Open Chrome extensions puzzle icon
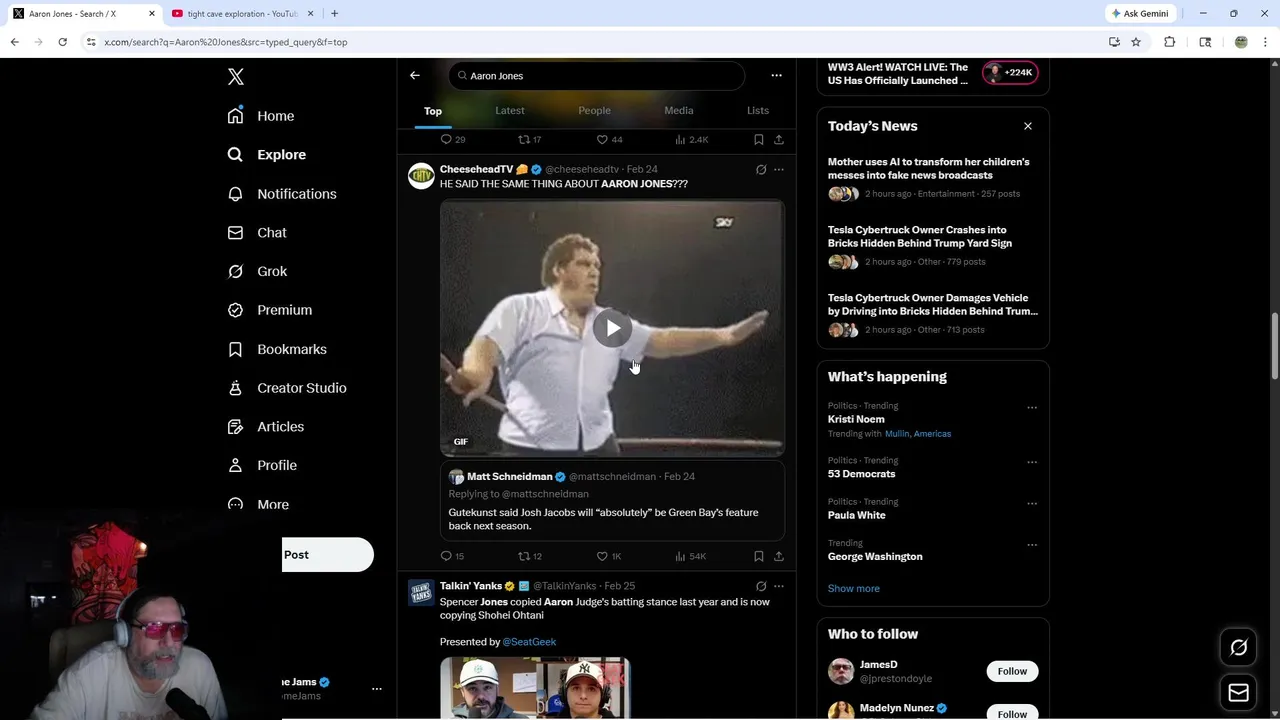This screenshot has width=1280, height=720. point(1169,42)
